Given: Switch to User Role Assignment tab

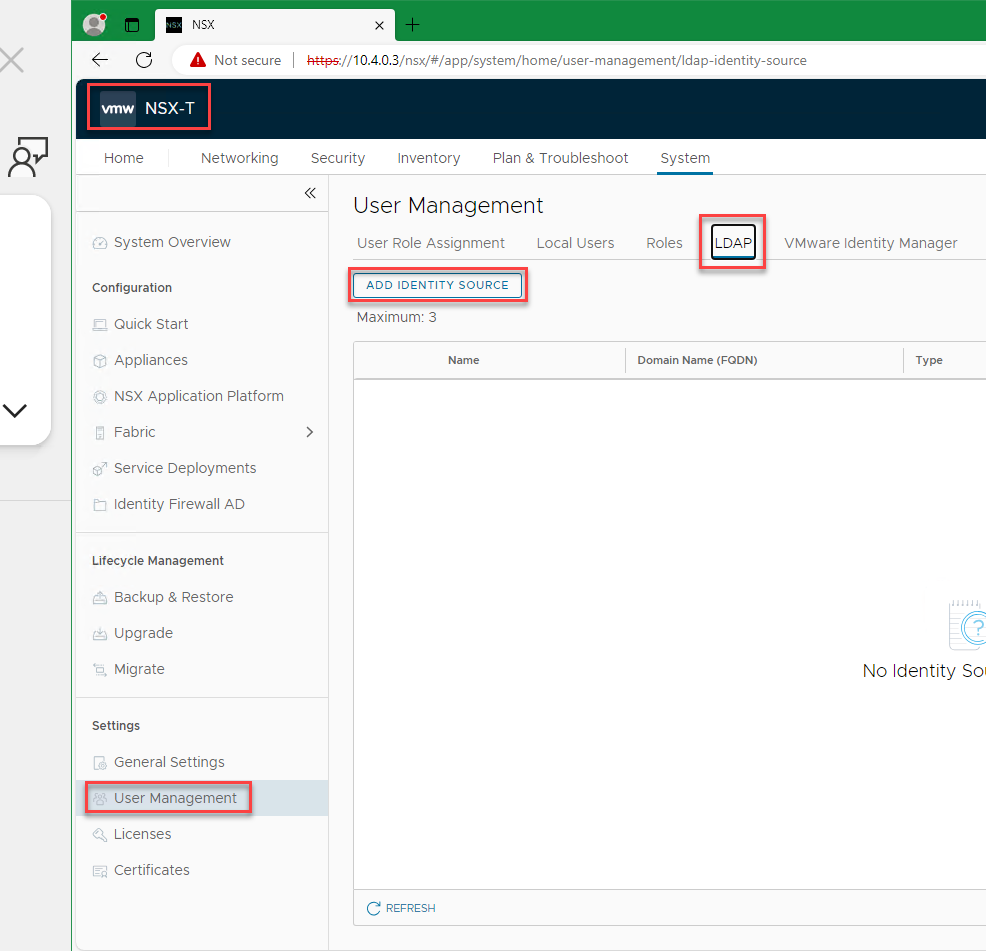Looking at the screenshot, I should (431, 243).
